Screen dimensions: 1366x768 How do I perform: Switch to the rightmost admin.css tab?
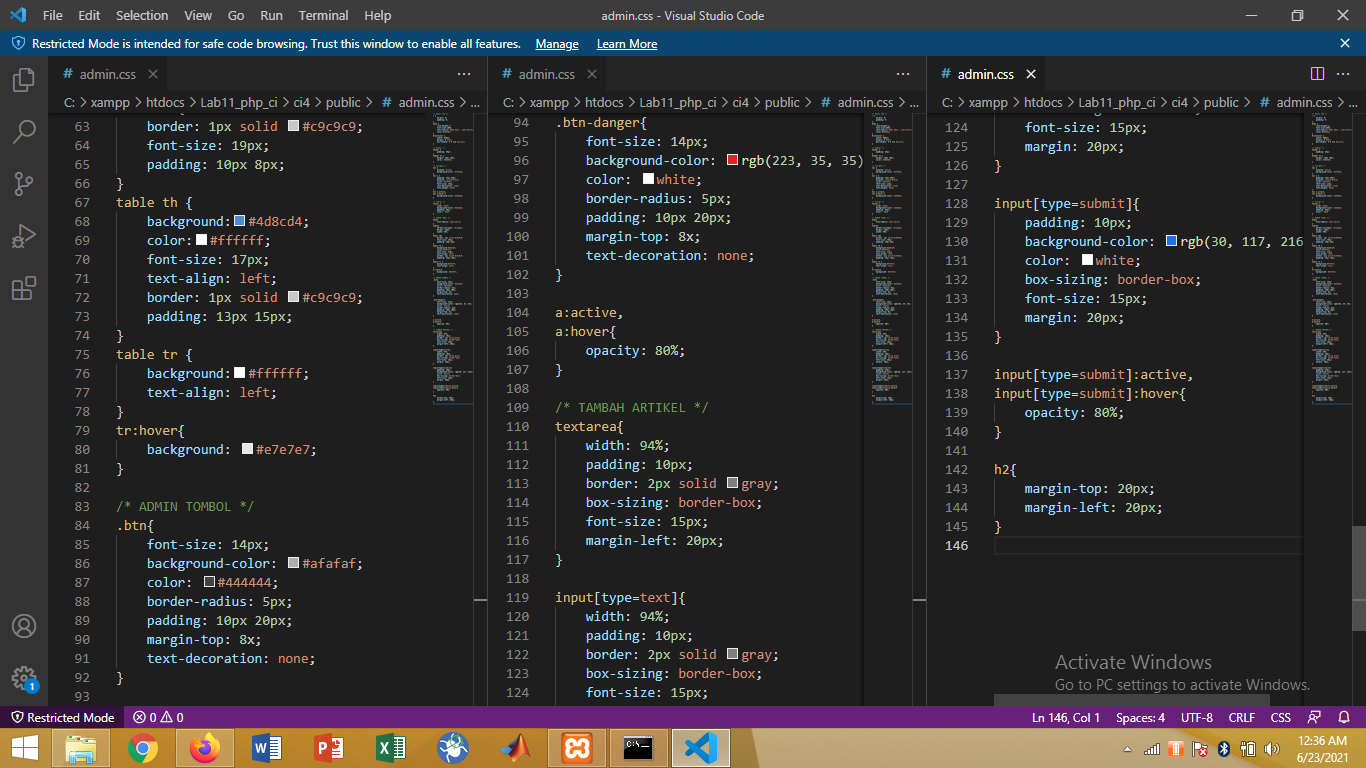click(985, 73)
